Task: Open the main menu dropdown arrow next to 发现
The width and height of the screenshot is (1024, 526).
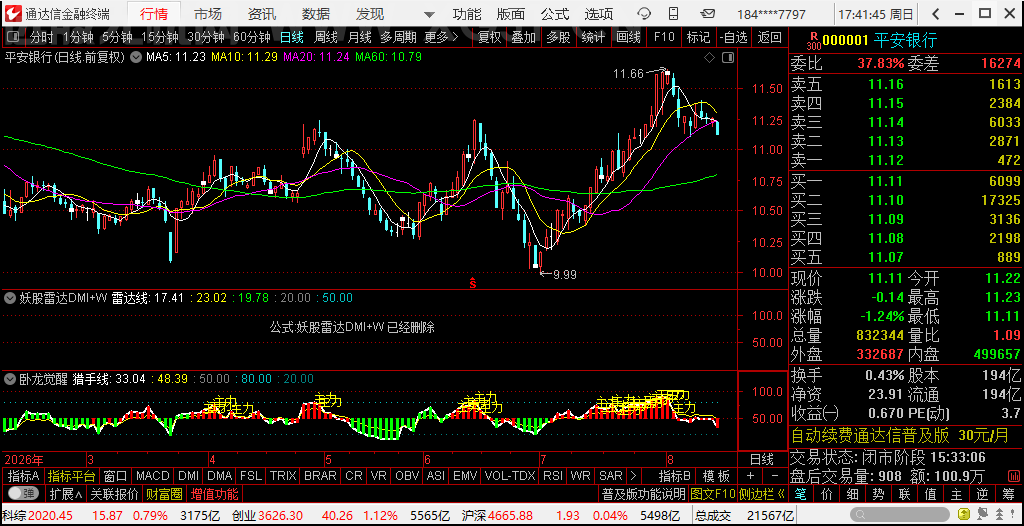Action: click(428, 14)
